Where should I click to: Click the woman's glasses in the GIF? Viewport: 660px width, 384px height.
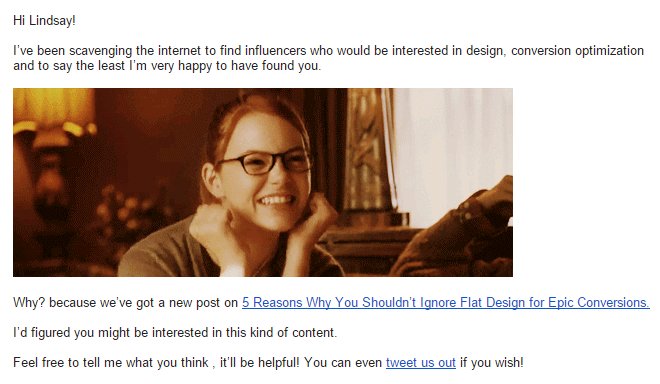265,163
